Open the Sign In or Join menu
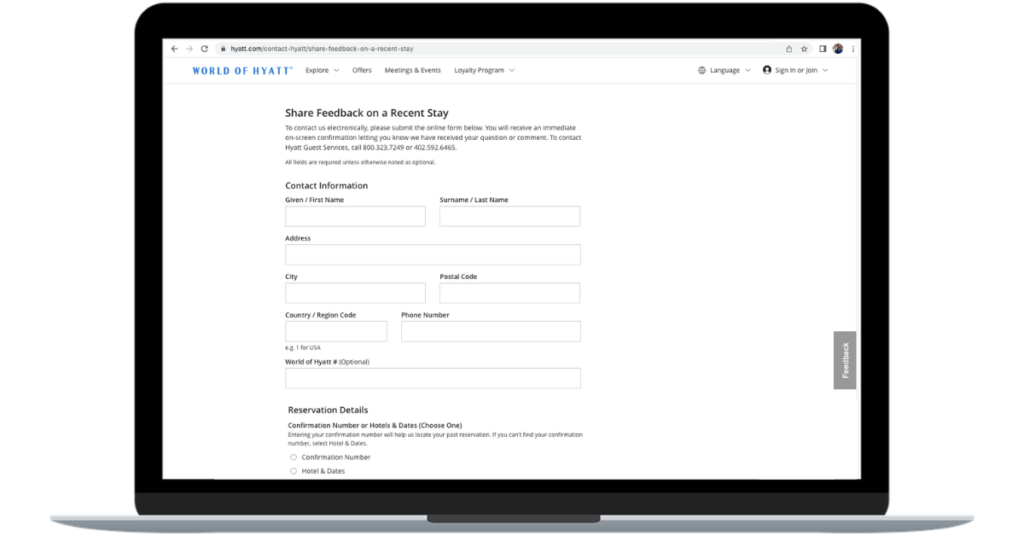 [x=795, y=71]
